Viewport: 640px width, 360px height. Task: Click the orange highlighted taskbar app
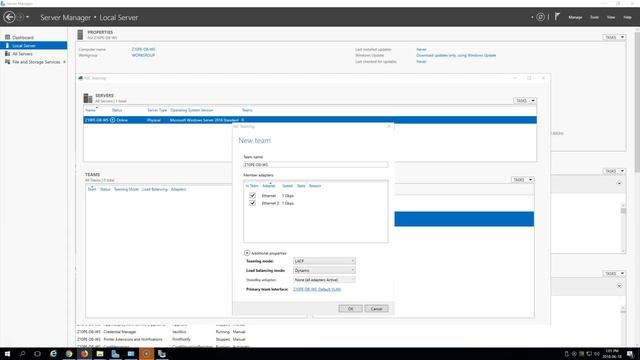[x=146, y=354]
